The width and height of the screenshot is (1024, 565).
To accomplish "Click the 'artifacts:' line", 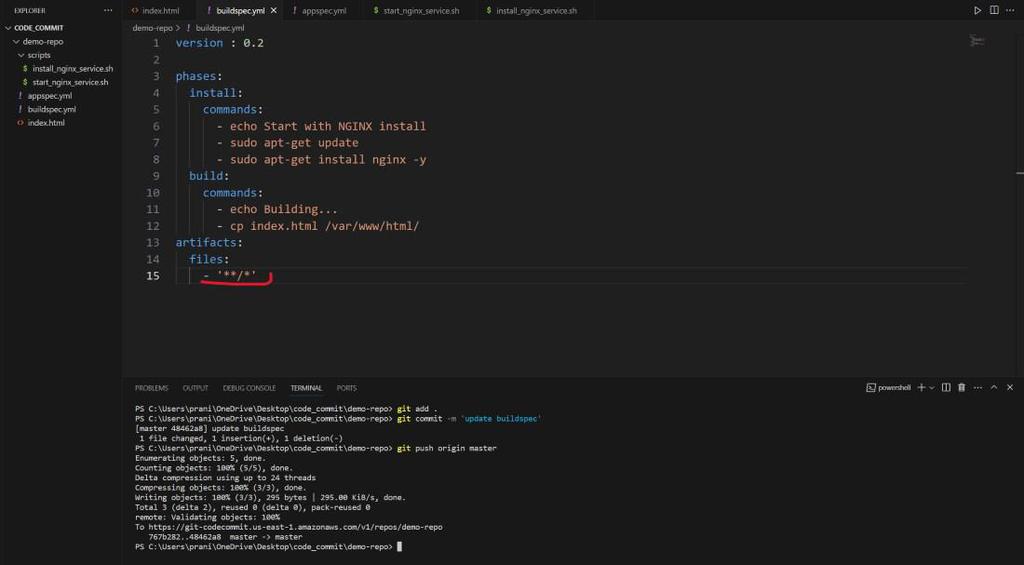I will [209, 242].
